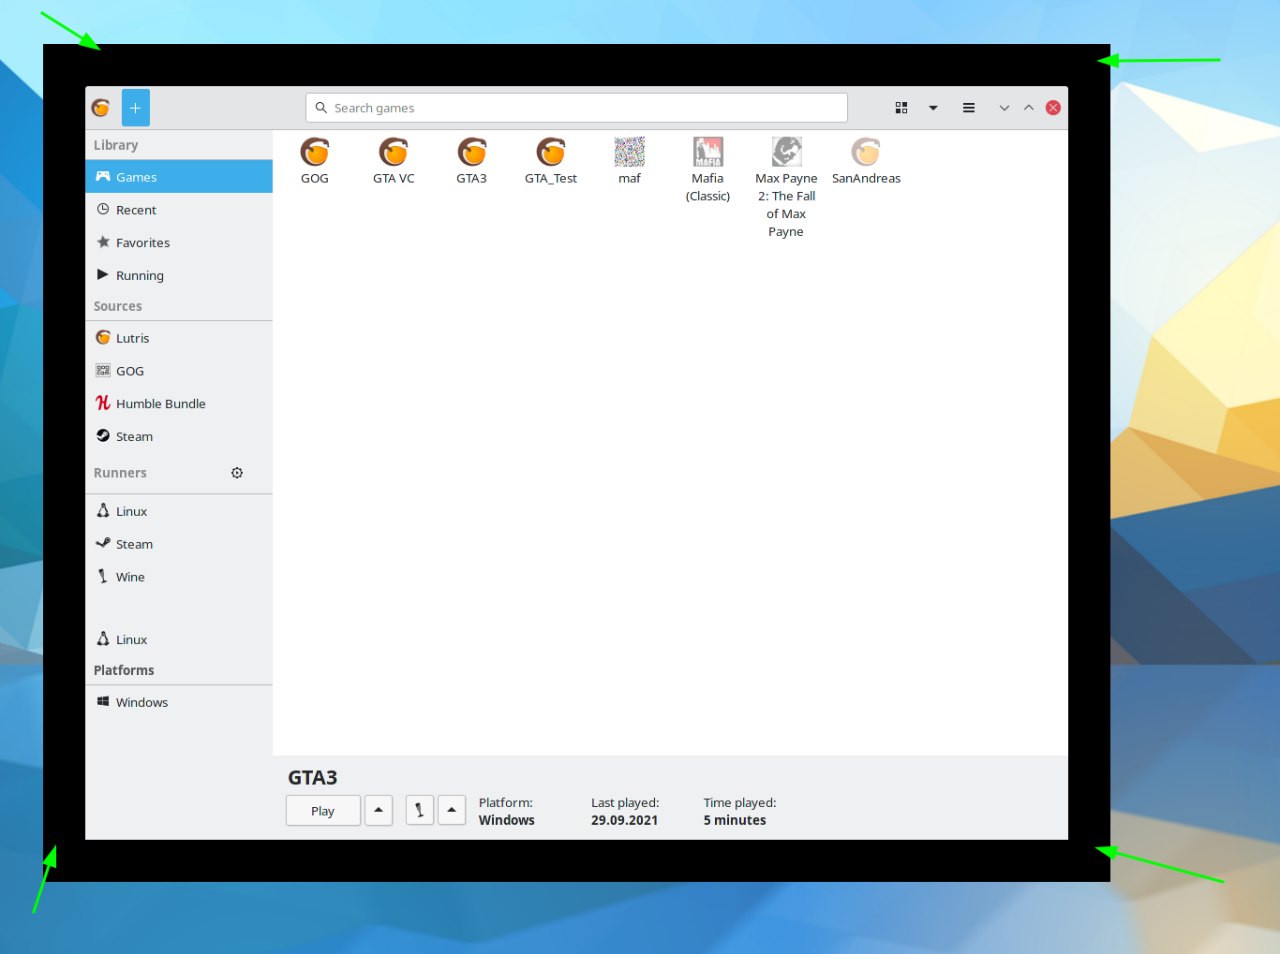The height and width of the screenshot is (954, 1280).
Task: Select the Lutris source
Action: pyautogui.click(x=179, y=338)
